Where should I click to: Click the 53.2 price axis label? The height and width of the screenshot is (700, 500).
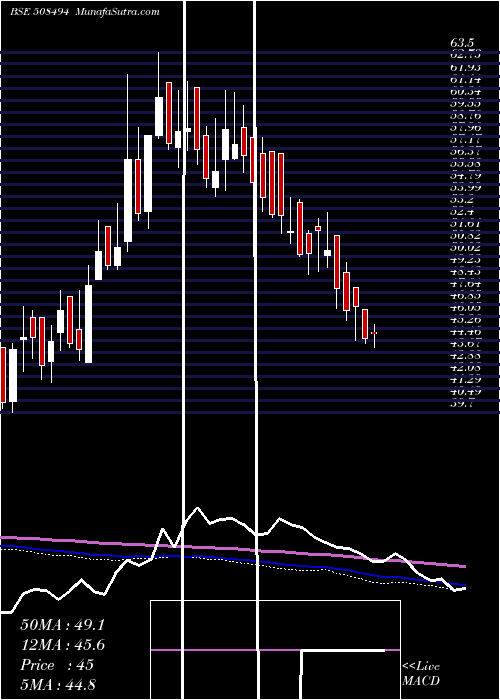[x=462, y=200]
